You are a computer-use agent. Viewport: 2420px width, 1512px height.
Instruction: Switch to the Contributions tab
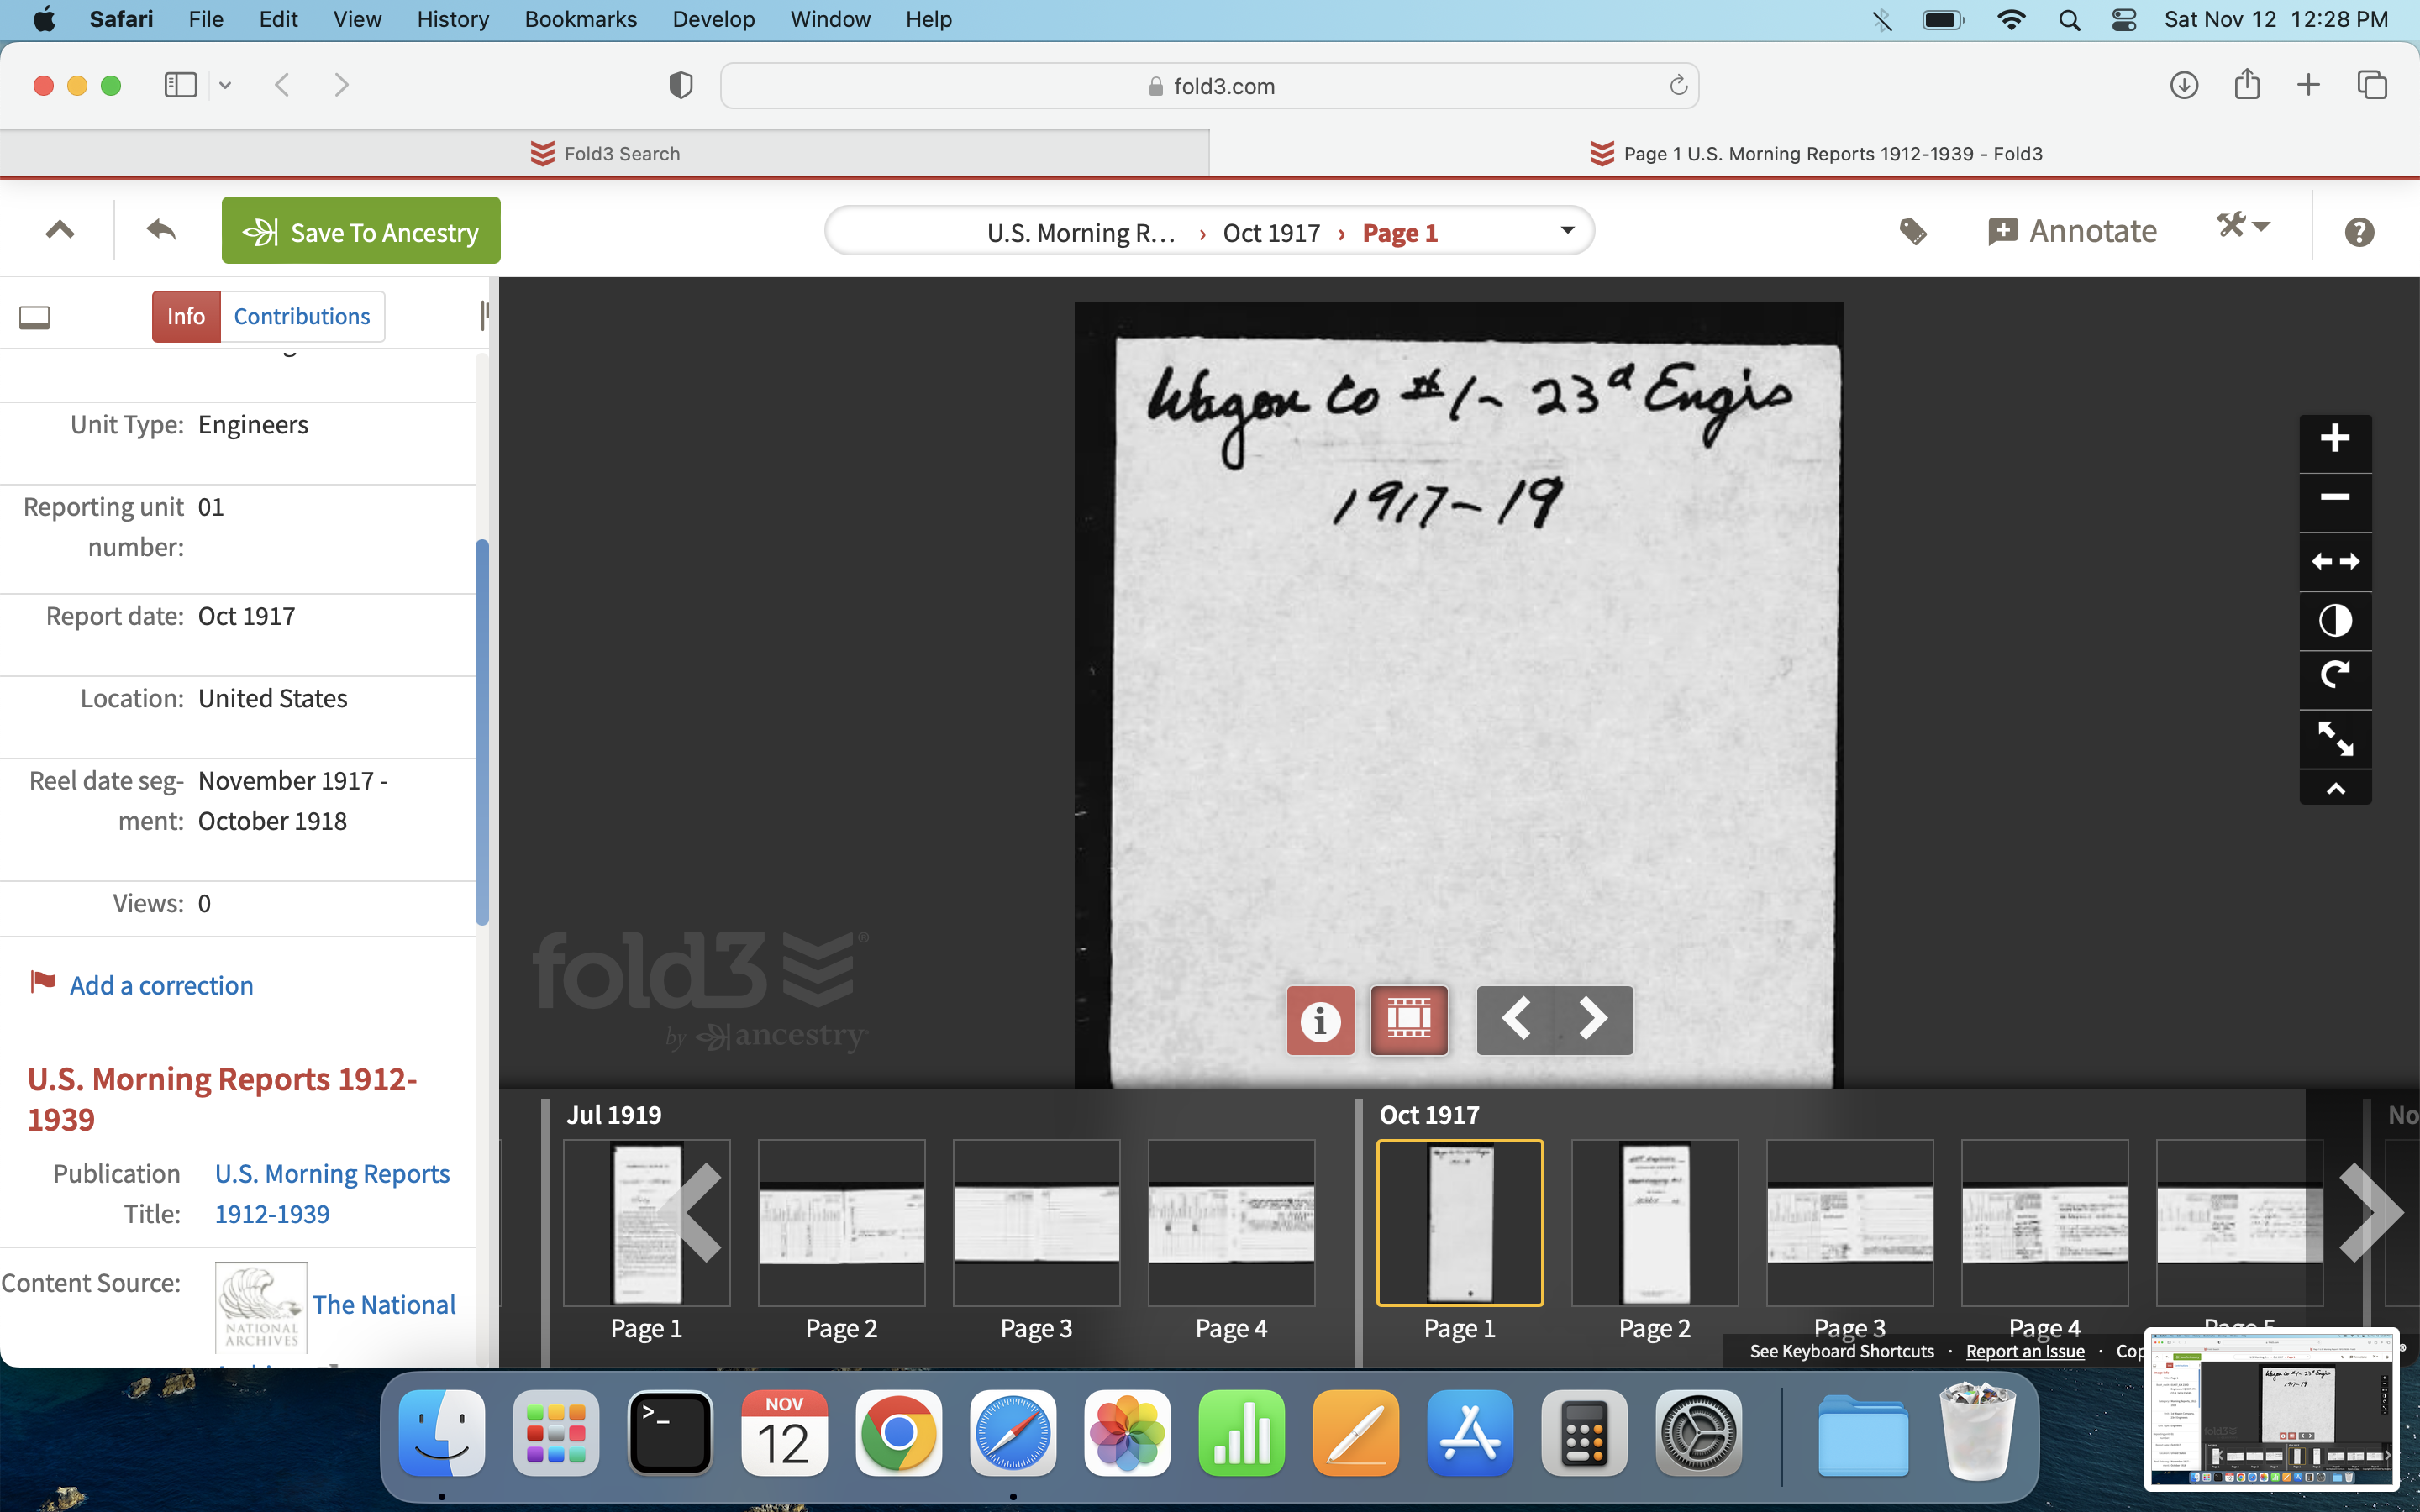(x=301, y=317)
